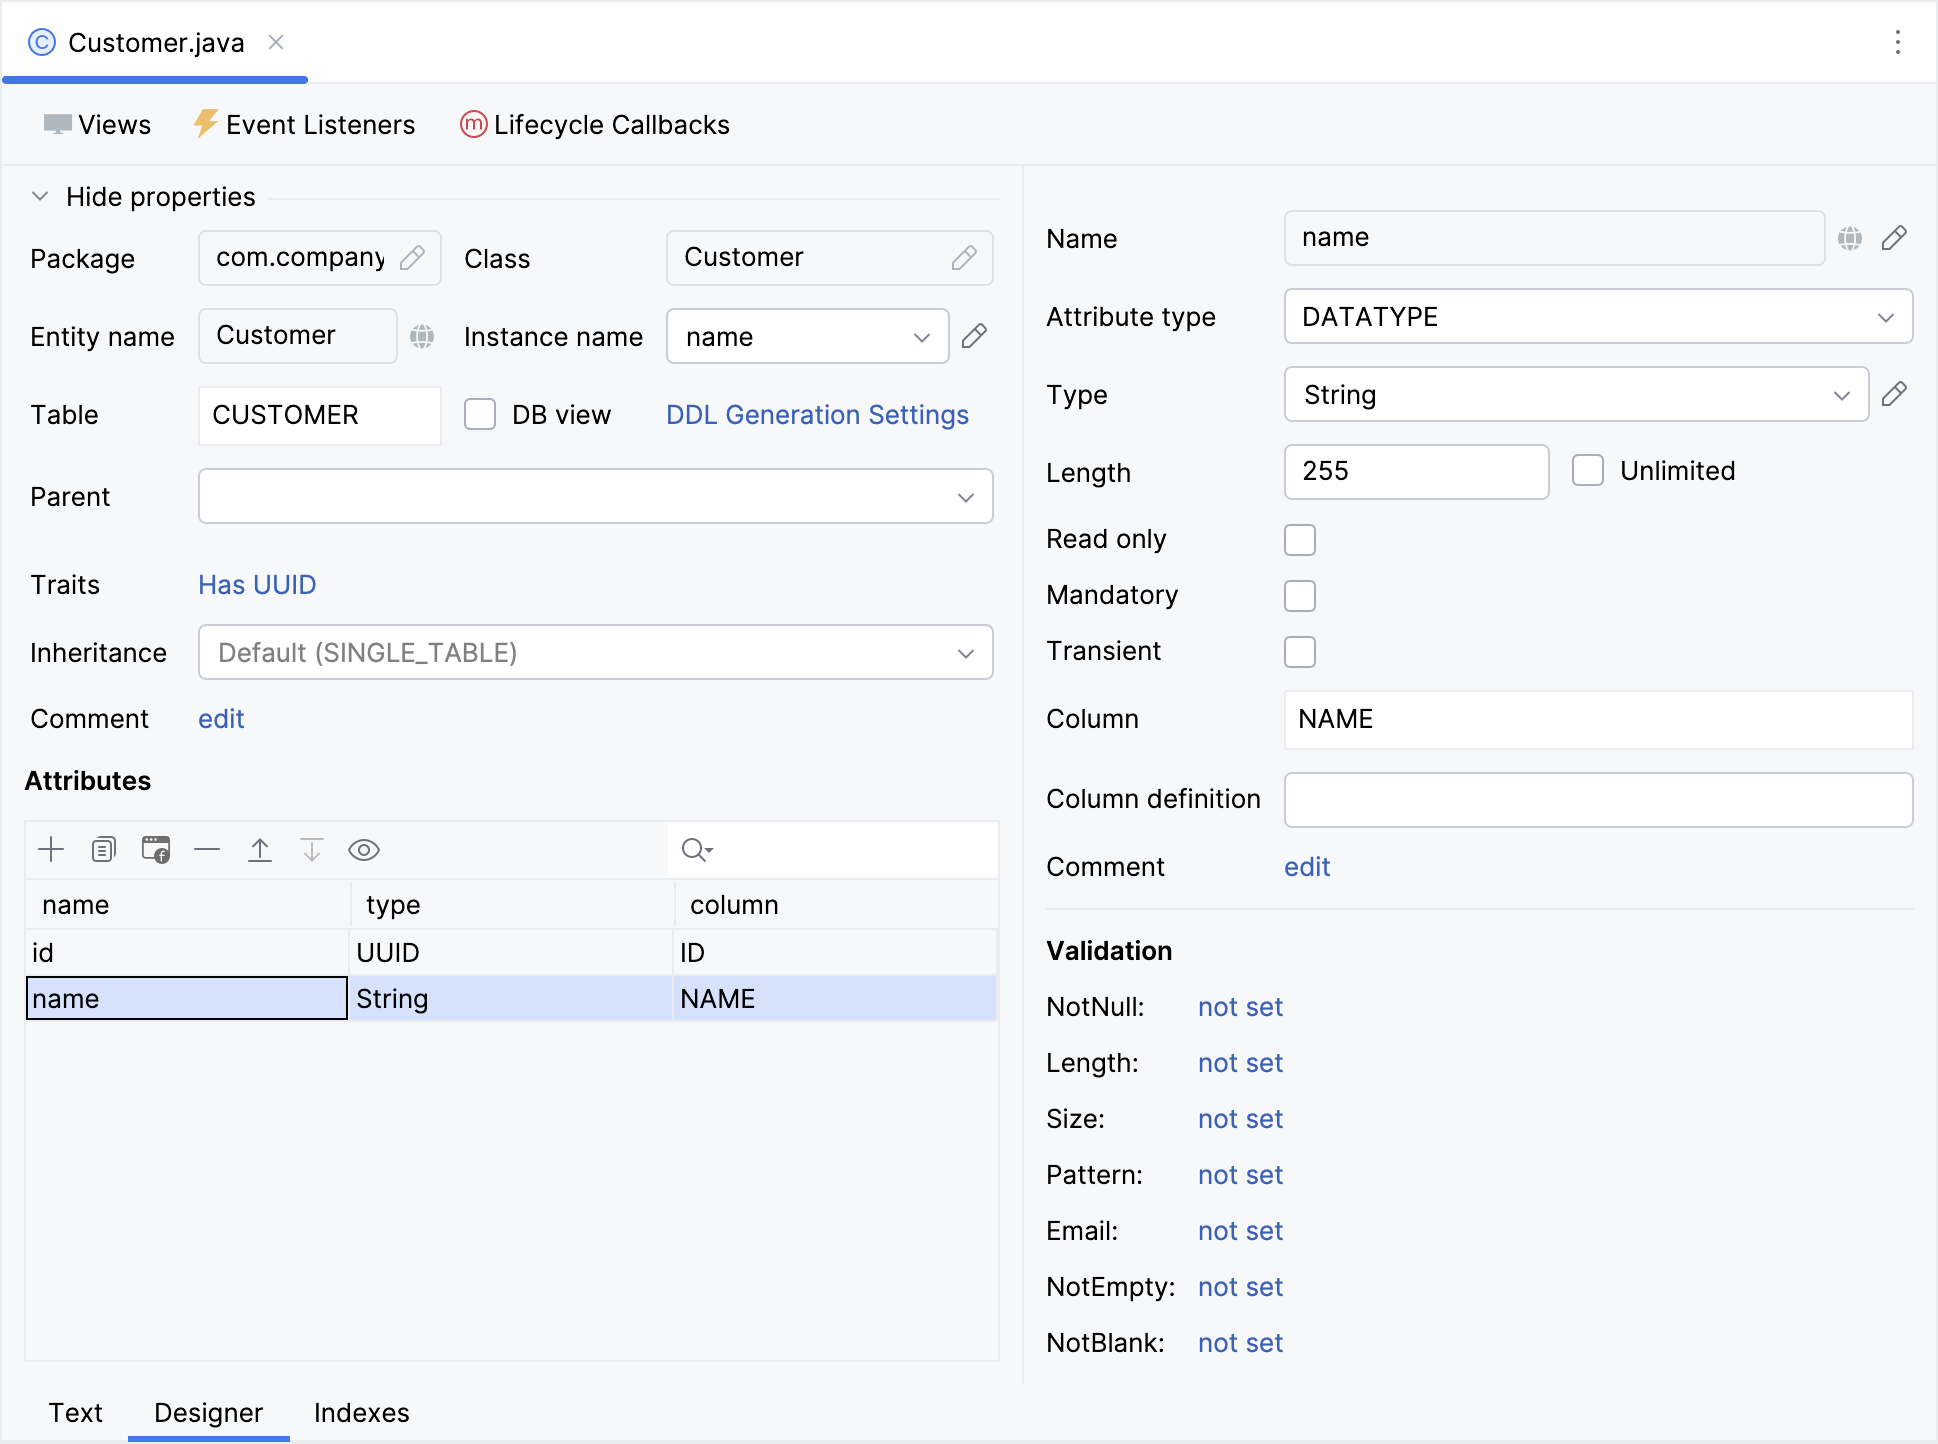This screenshot has height=1444, width=1938.
Task: Switch to the Indexes tab
Action: point(361,1412)
